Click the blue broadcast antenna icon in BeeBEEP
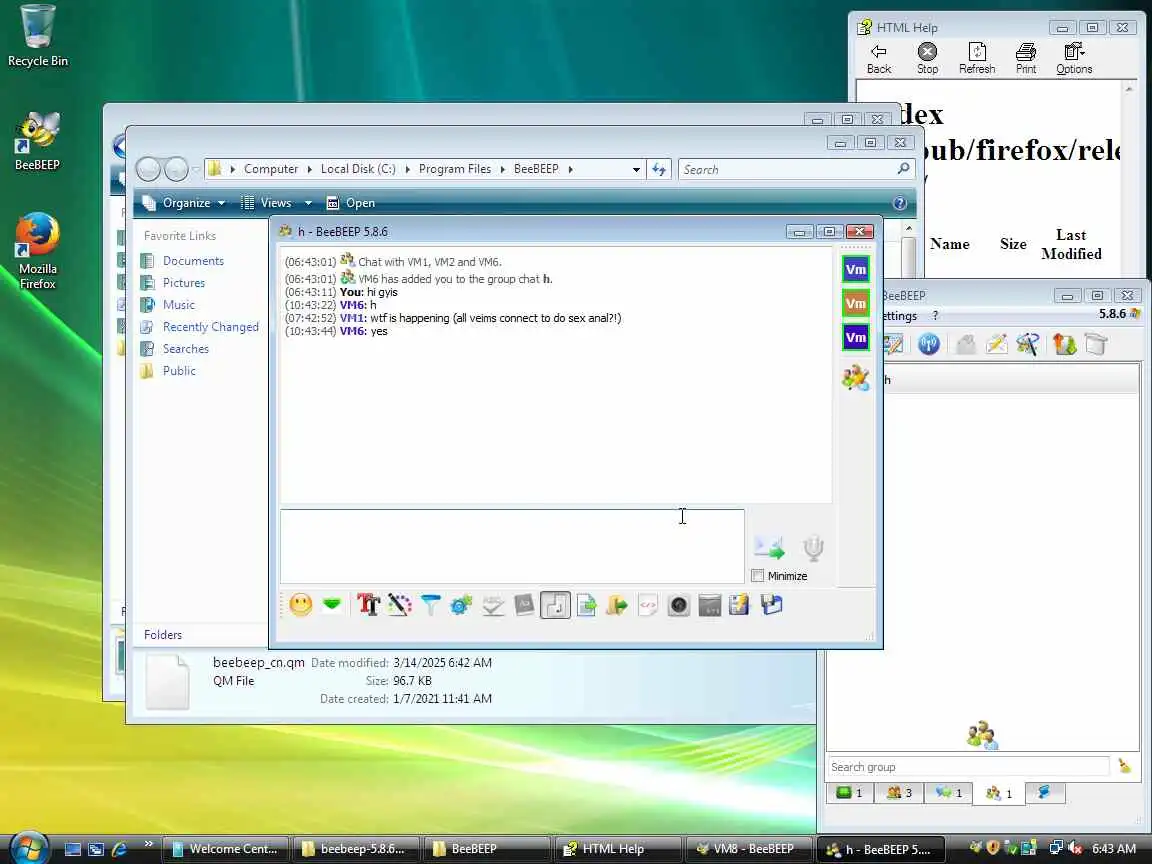 [929, 344]
